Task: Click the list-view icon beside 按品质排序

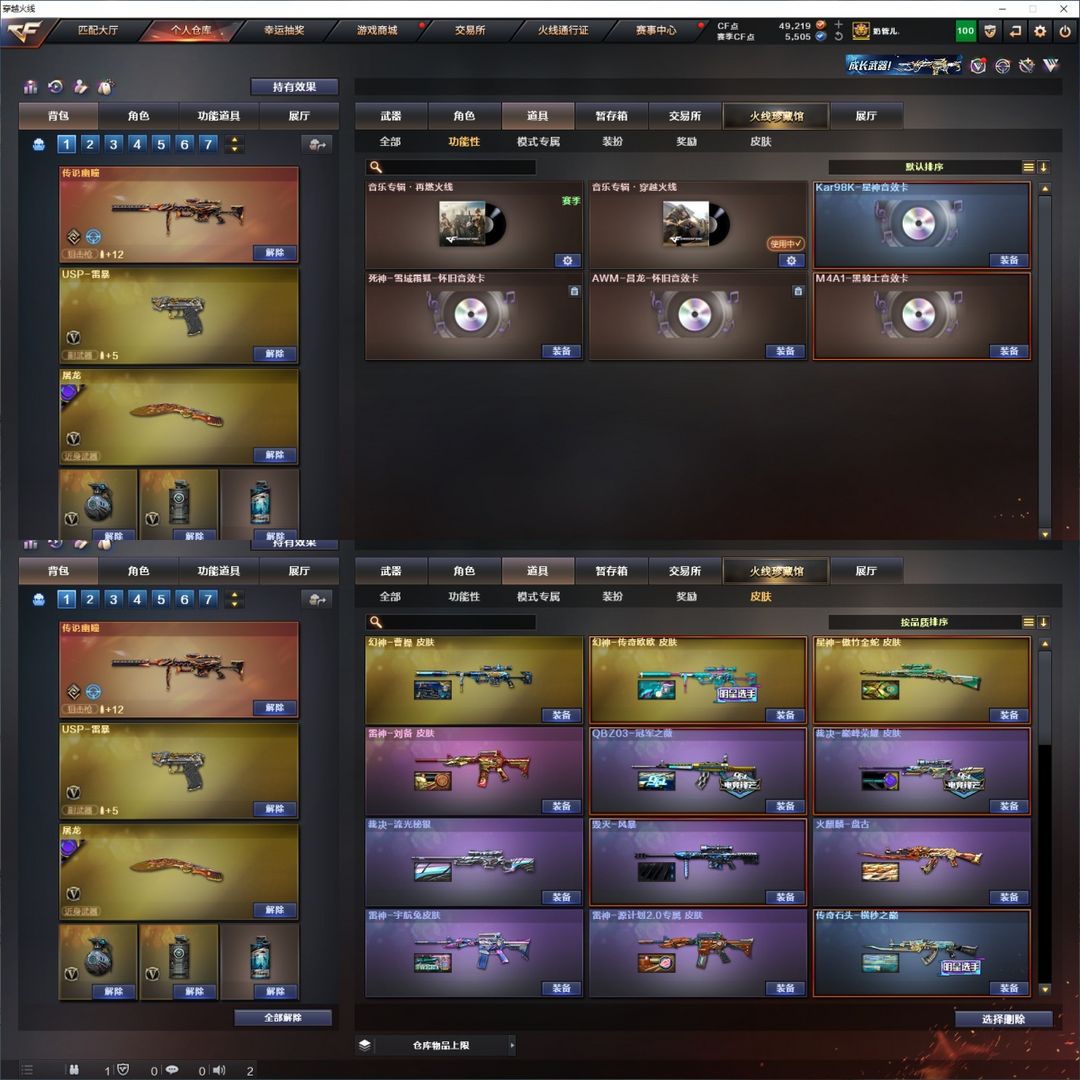Action: (x=1028, y=622)
